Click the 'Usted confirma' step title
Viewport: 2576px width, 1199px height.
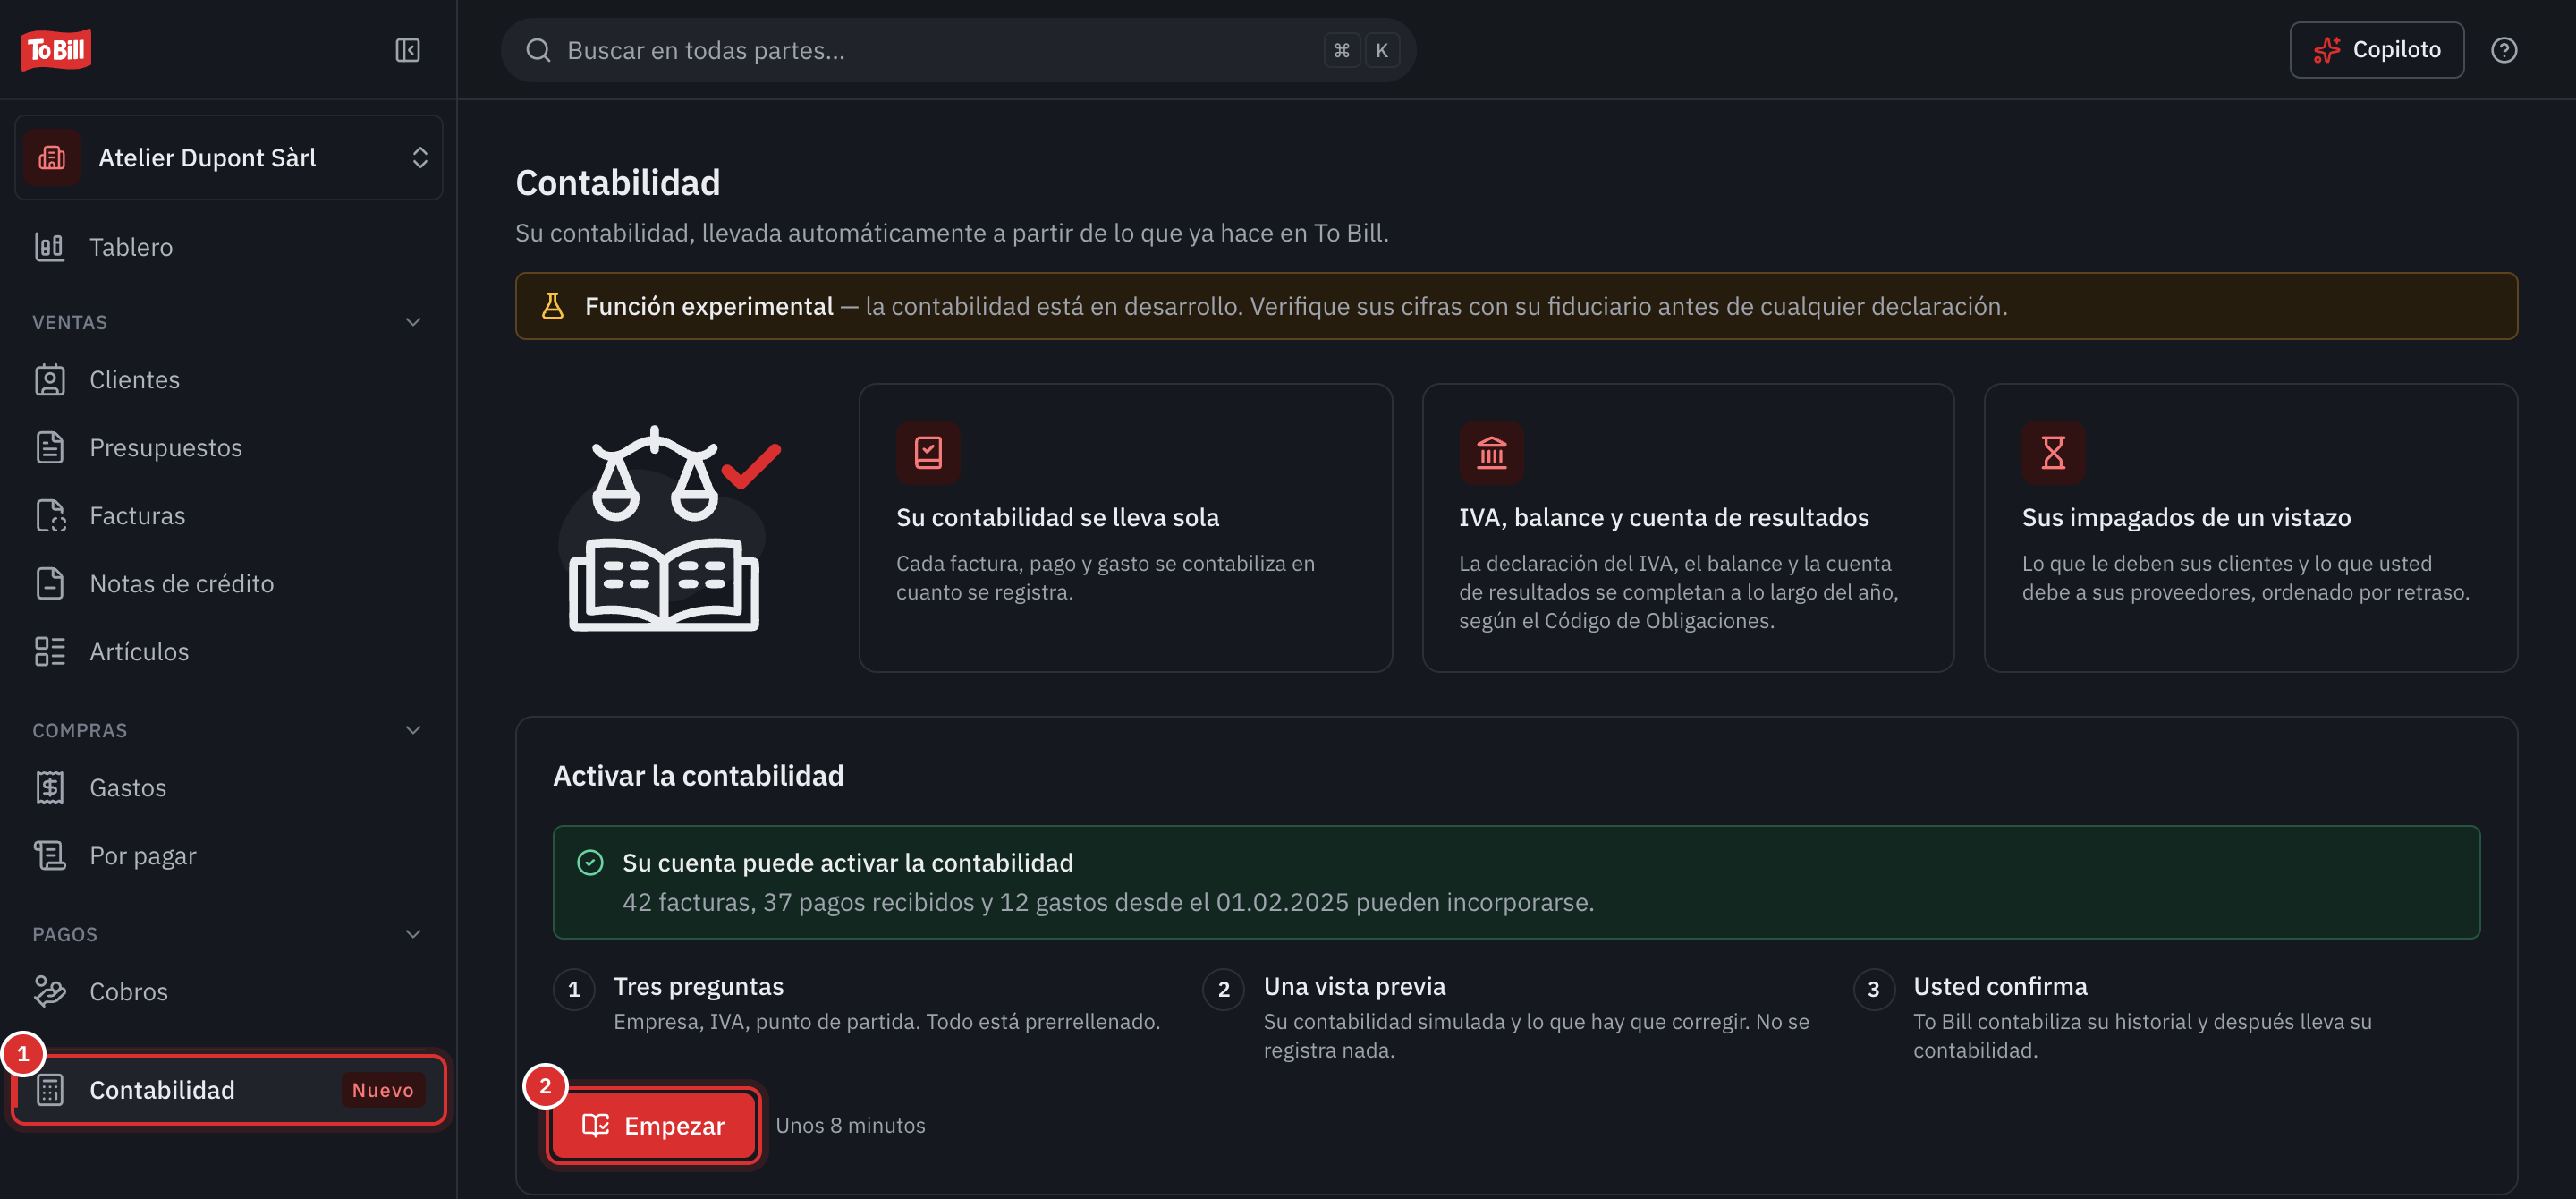pos(2000,986)
